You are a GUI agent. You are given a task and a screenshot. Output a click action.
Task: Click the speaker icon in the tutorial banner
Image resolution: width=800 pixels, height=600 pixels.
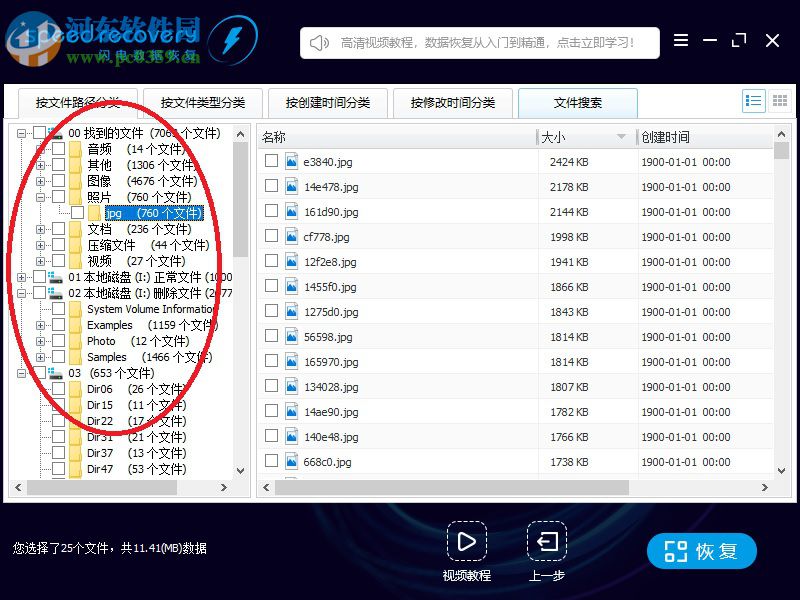[x=318, y=42]
